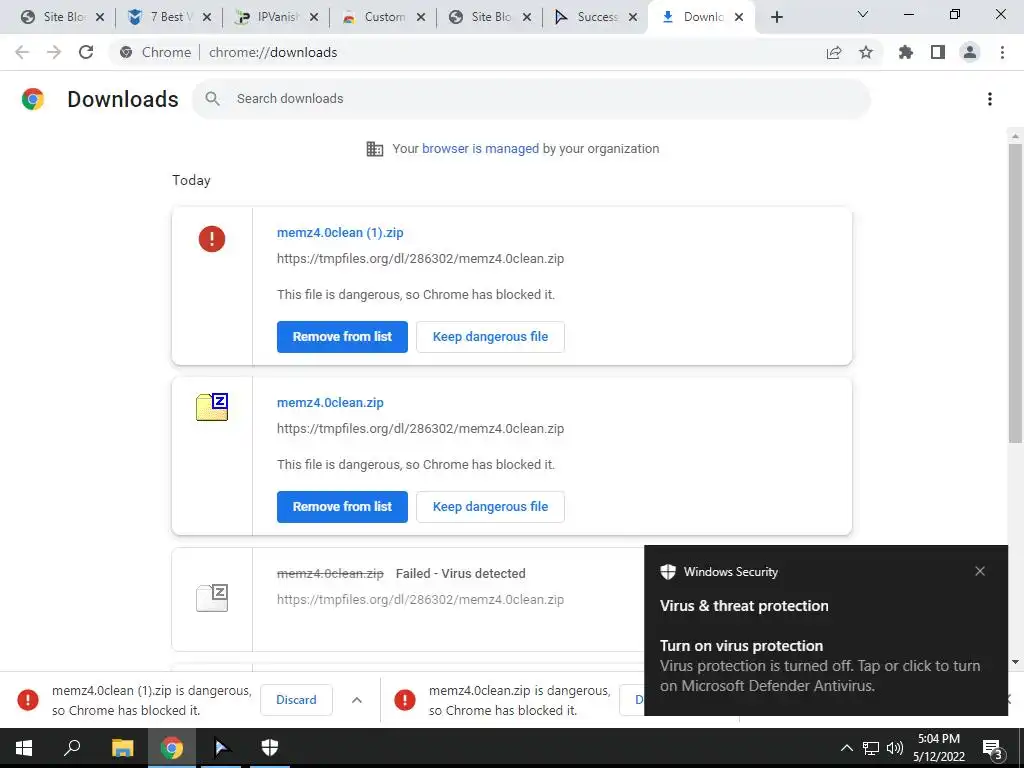
Task: Keep dangerous file memz4.0clean (1).zip
Action: [490, 337]
